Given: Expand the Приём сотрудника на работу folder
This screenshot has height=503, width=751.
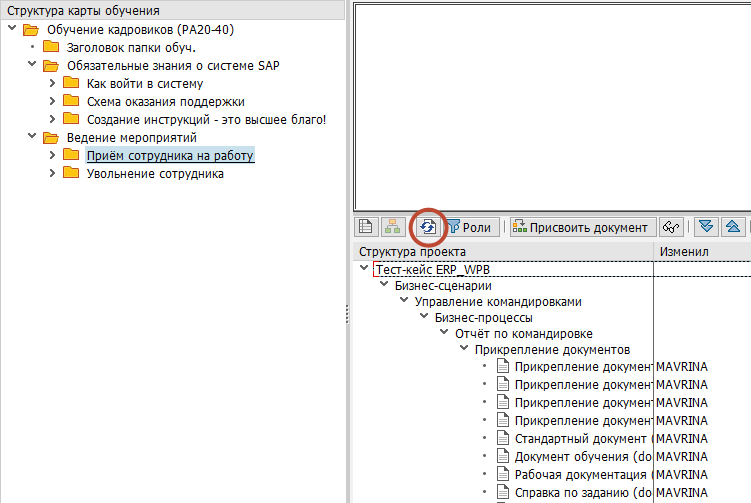Looking at the screenshot, I should [52, 155].
